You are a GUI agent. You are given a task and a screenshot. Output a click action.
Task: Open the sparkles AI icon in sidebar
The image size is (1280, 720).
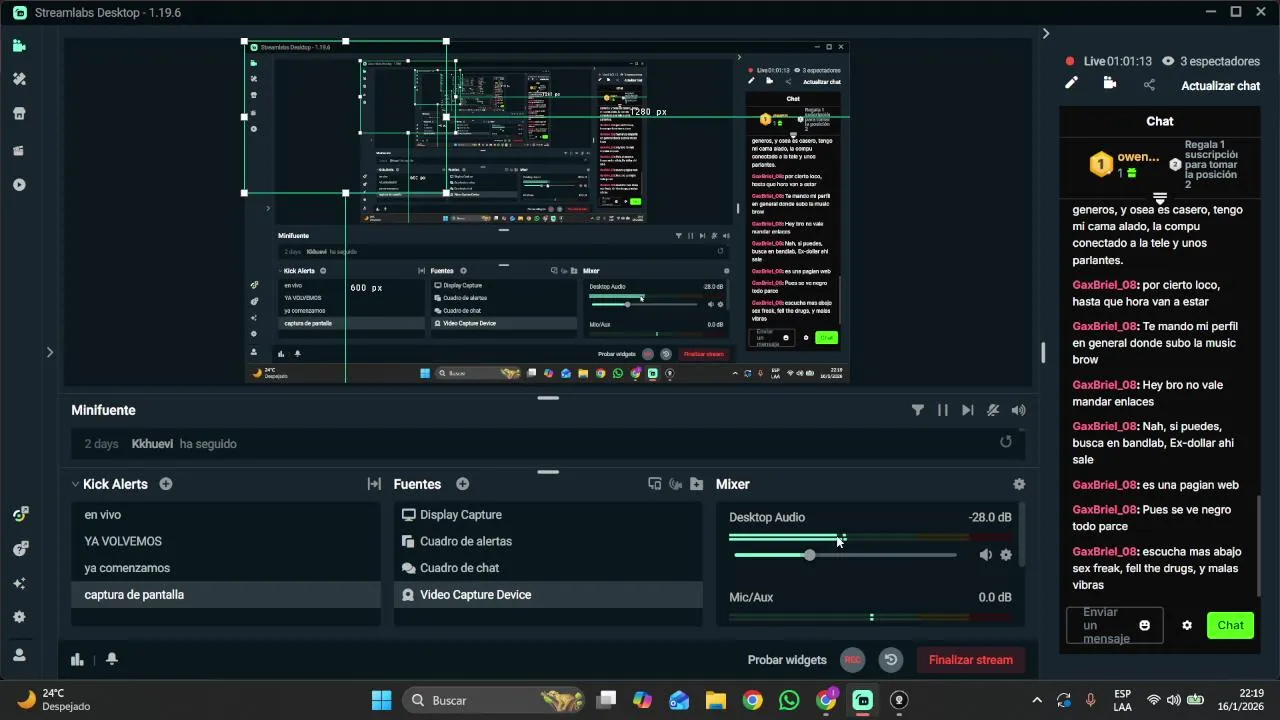tap(19, 583)
